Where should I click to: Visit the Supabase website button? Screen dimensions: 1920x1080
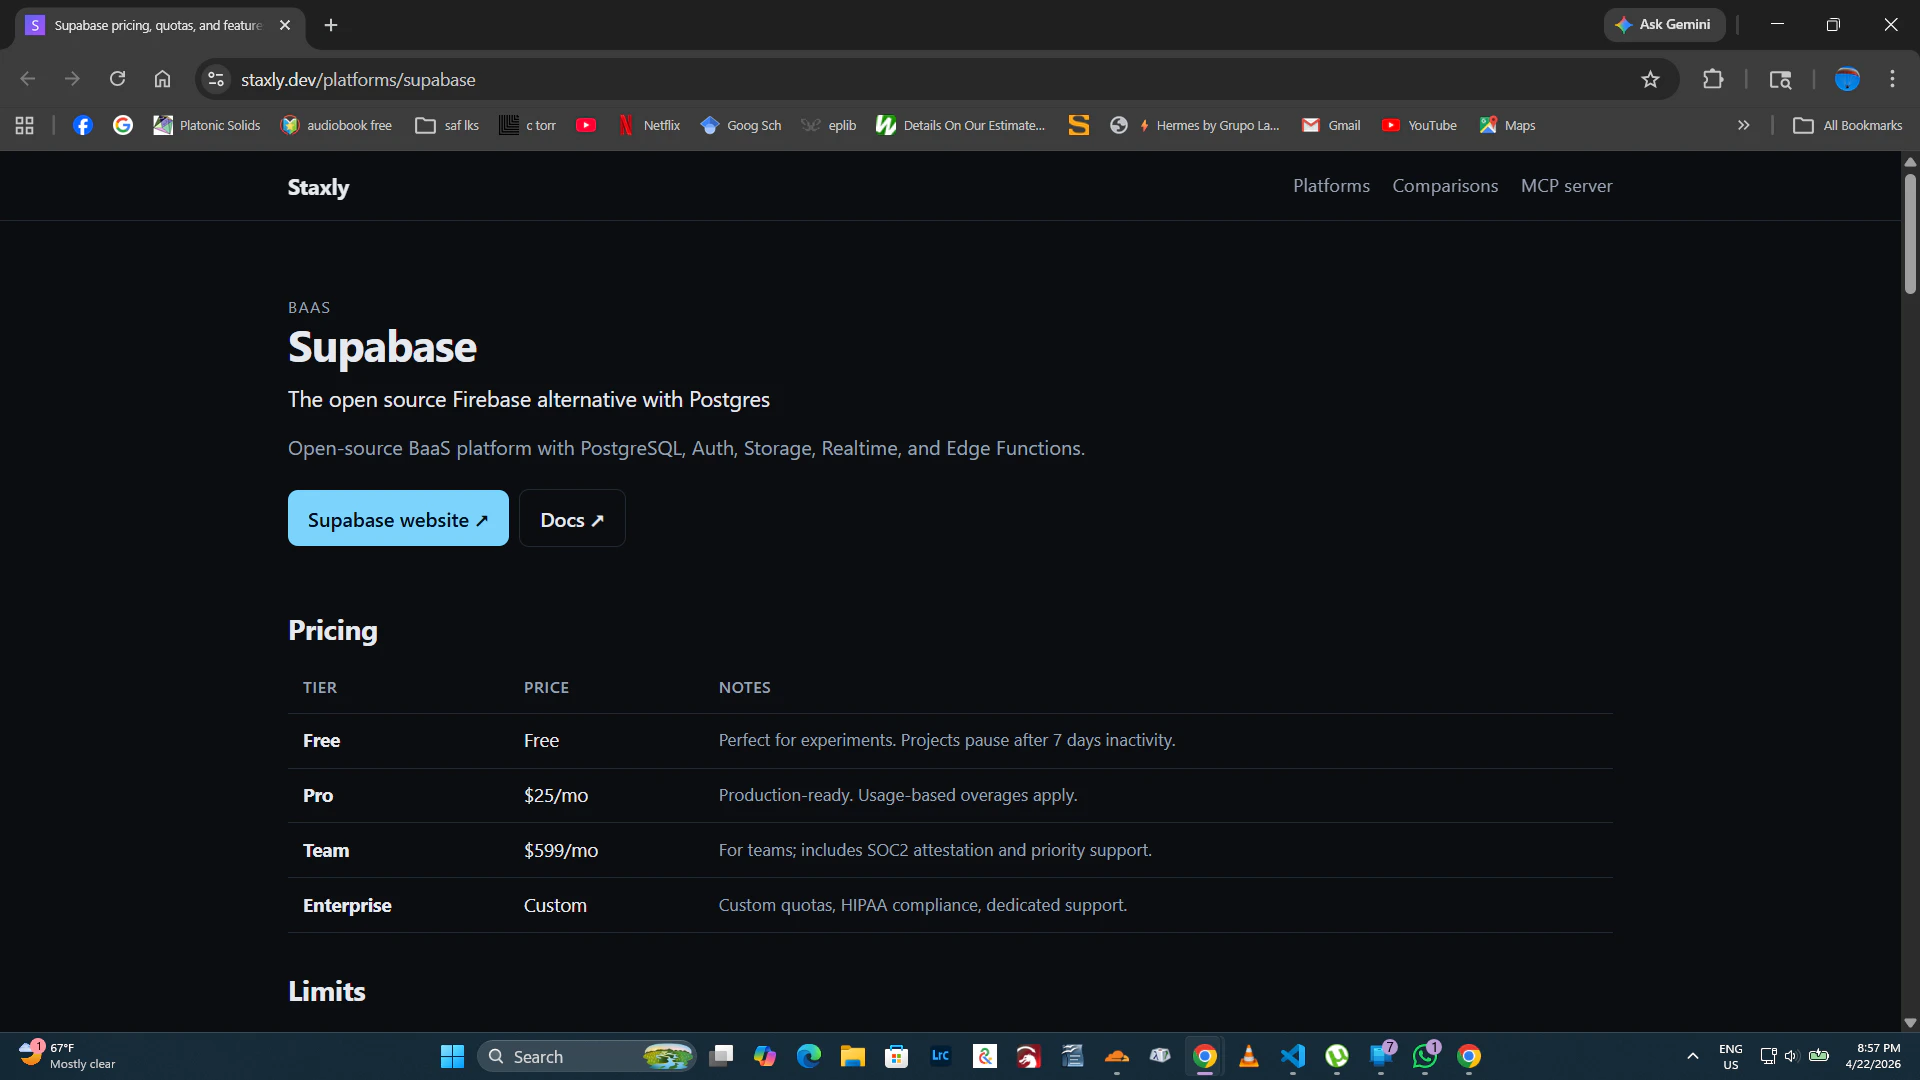coord(398,518)
